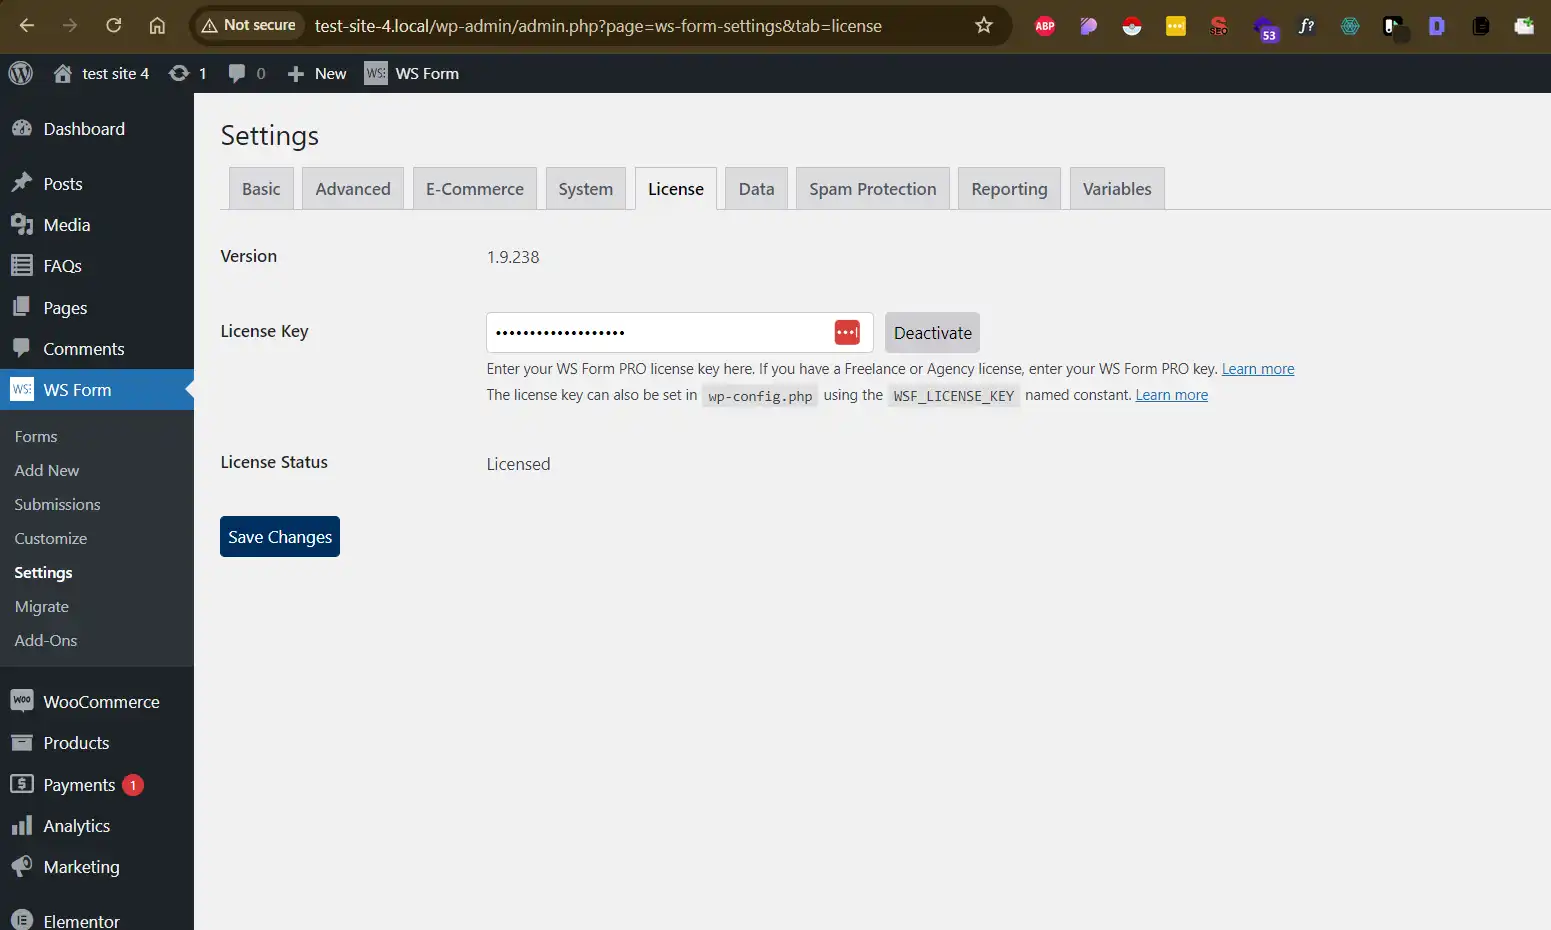The image size is (1551, 930).
Task: Click the Adblock Plus extension icon
Action: (1045, 26)
